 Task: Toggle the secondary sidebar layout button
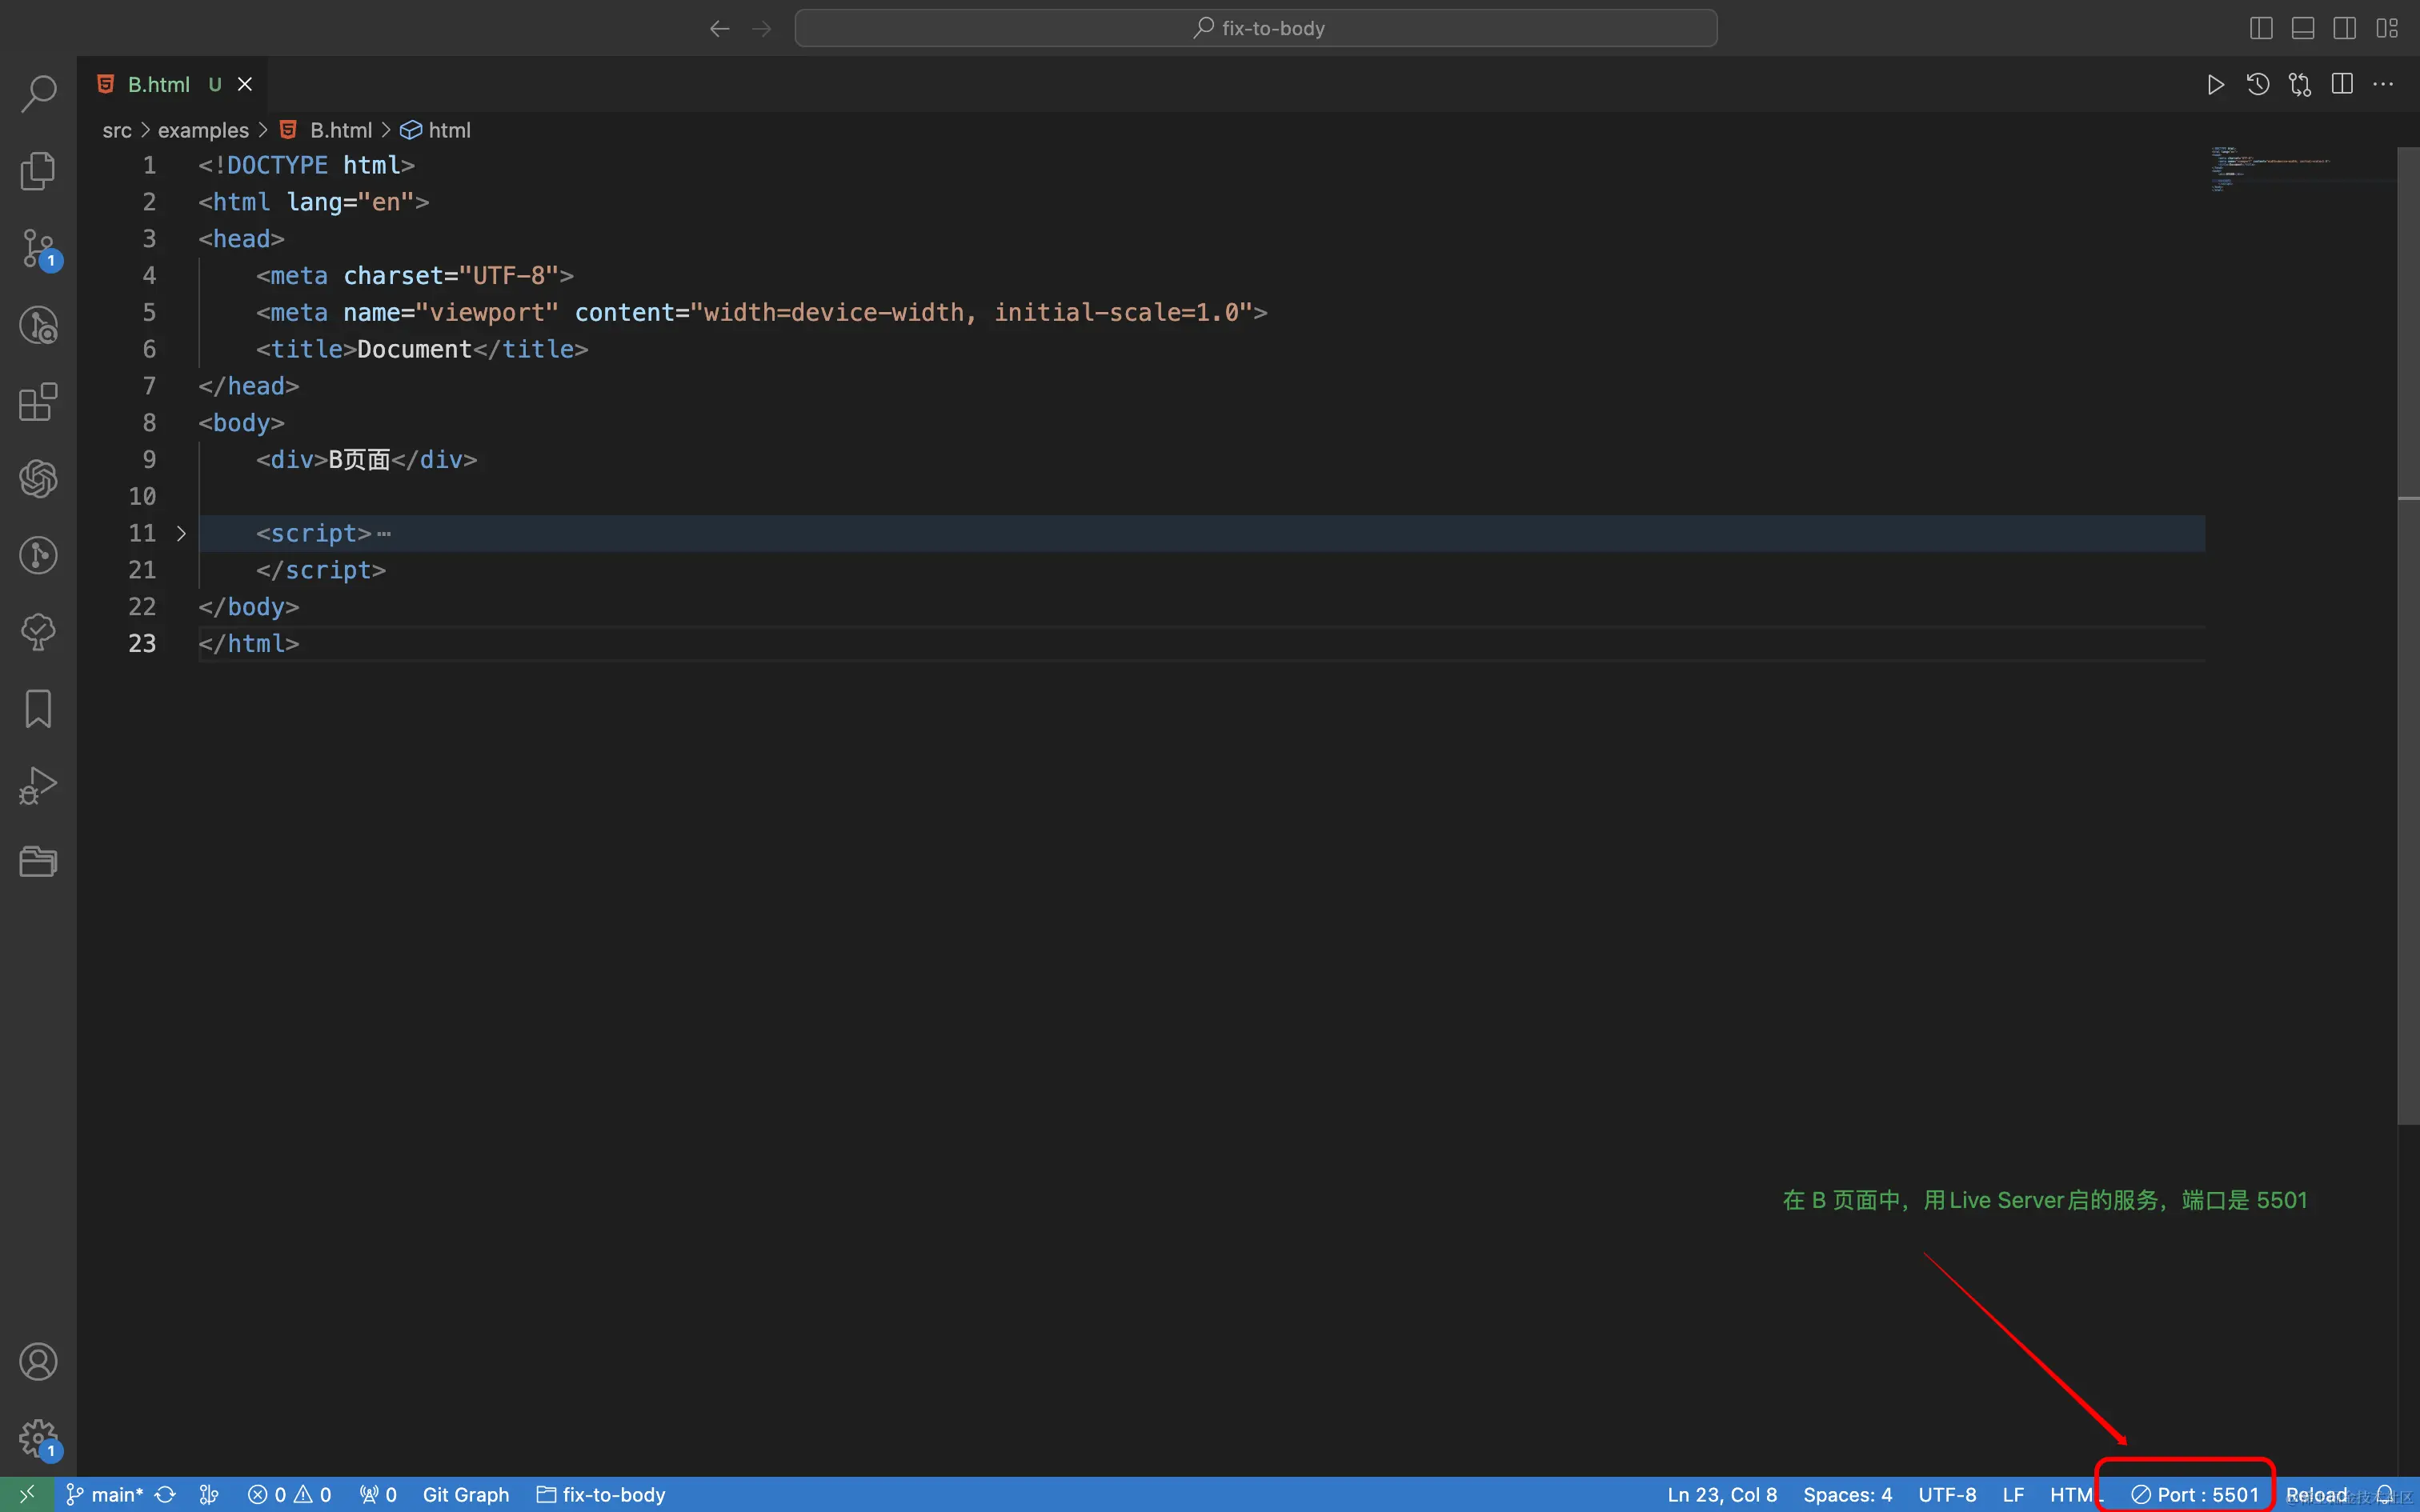2344,29
